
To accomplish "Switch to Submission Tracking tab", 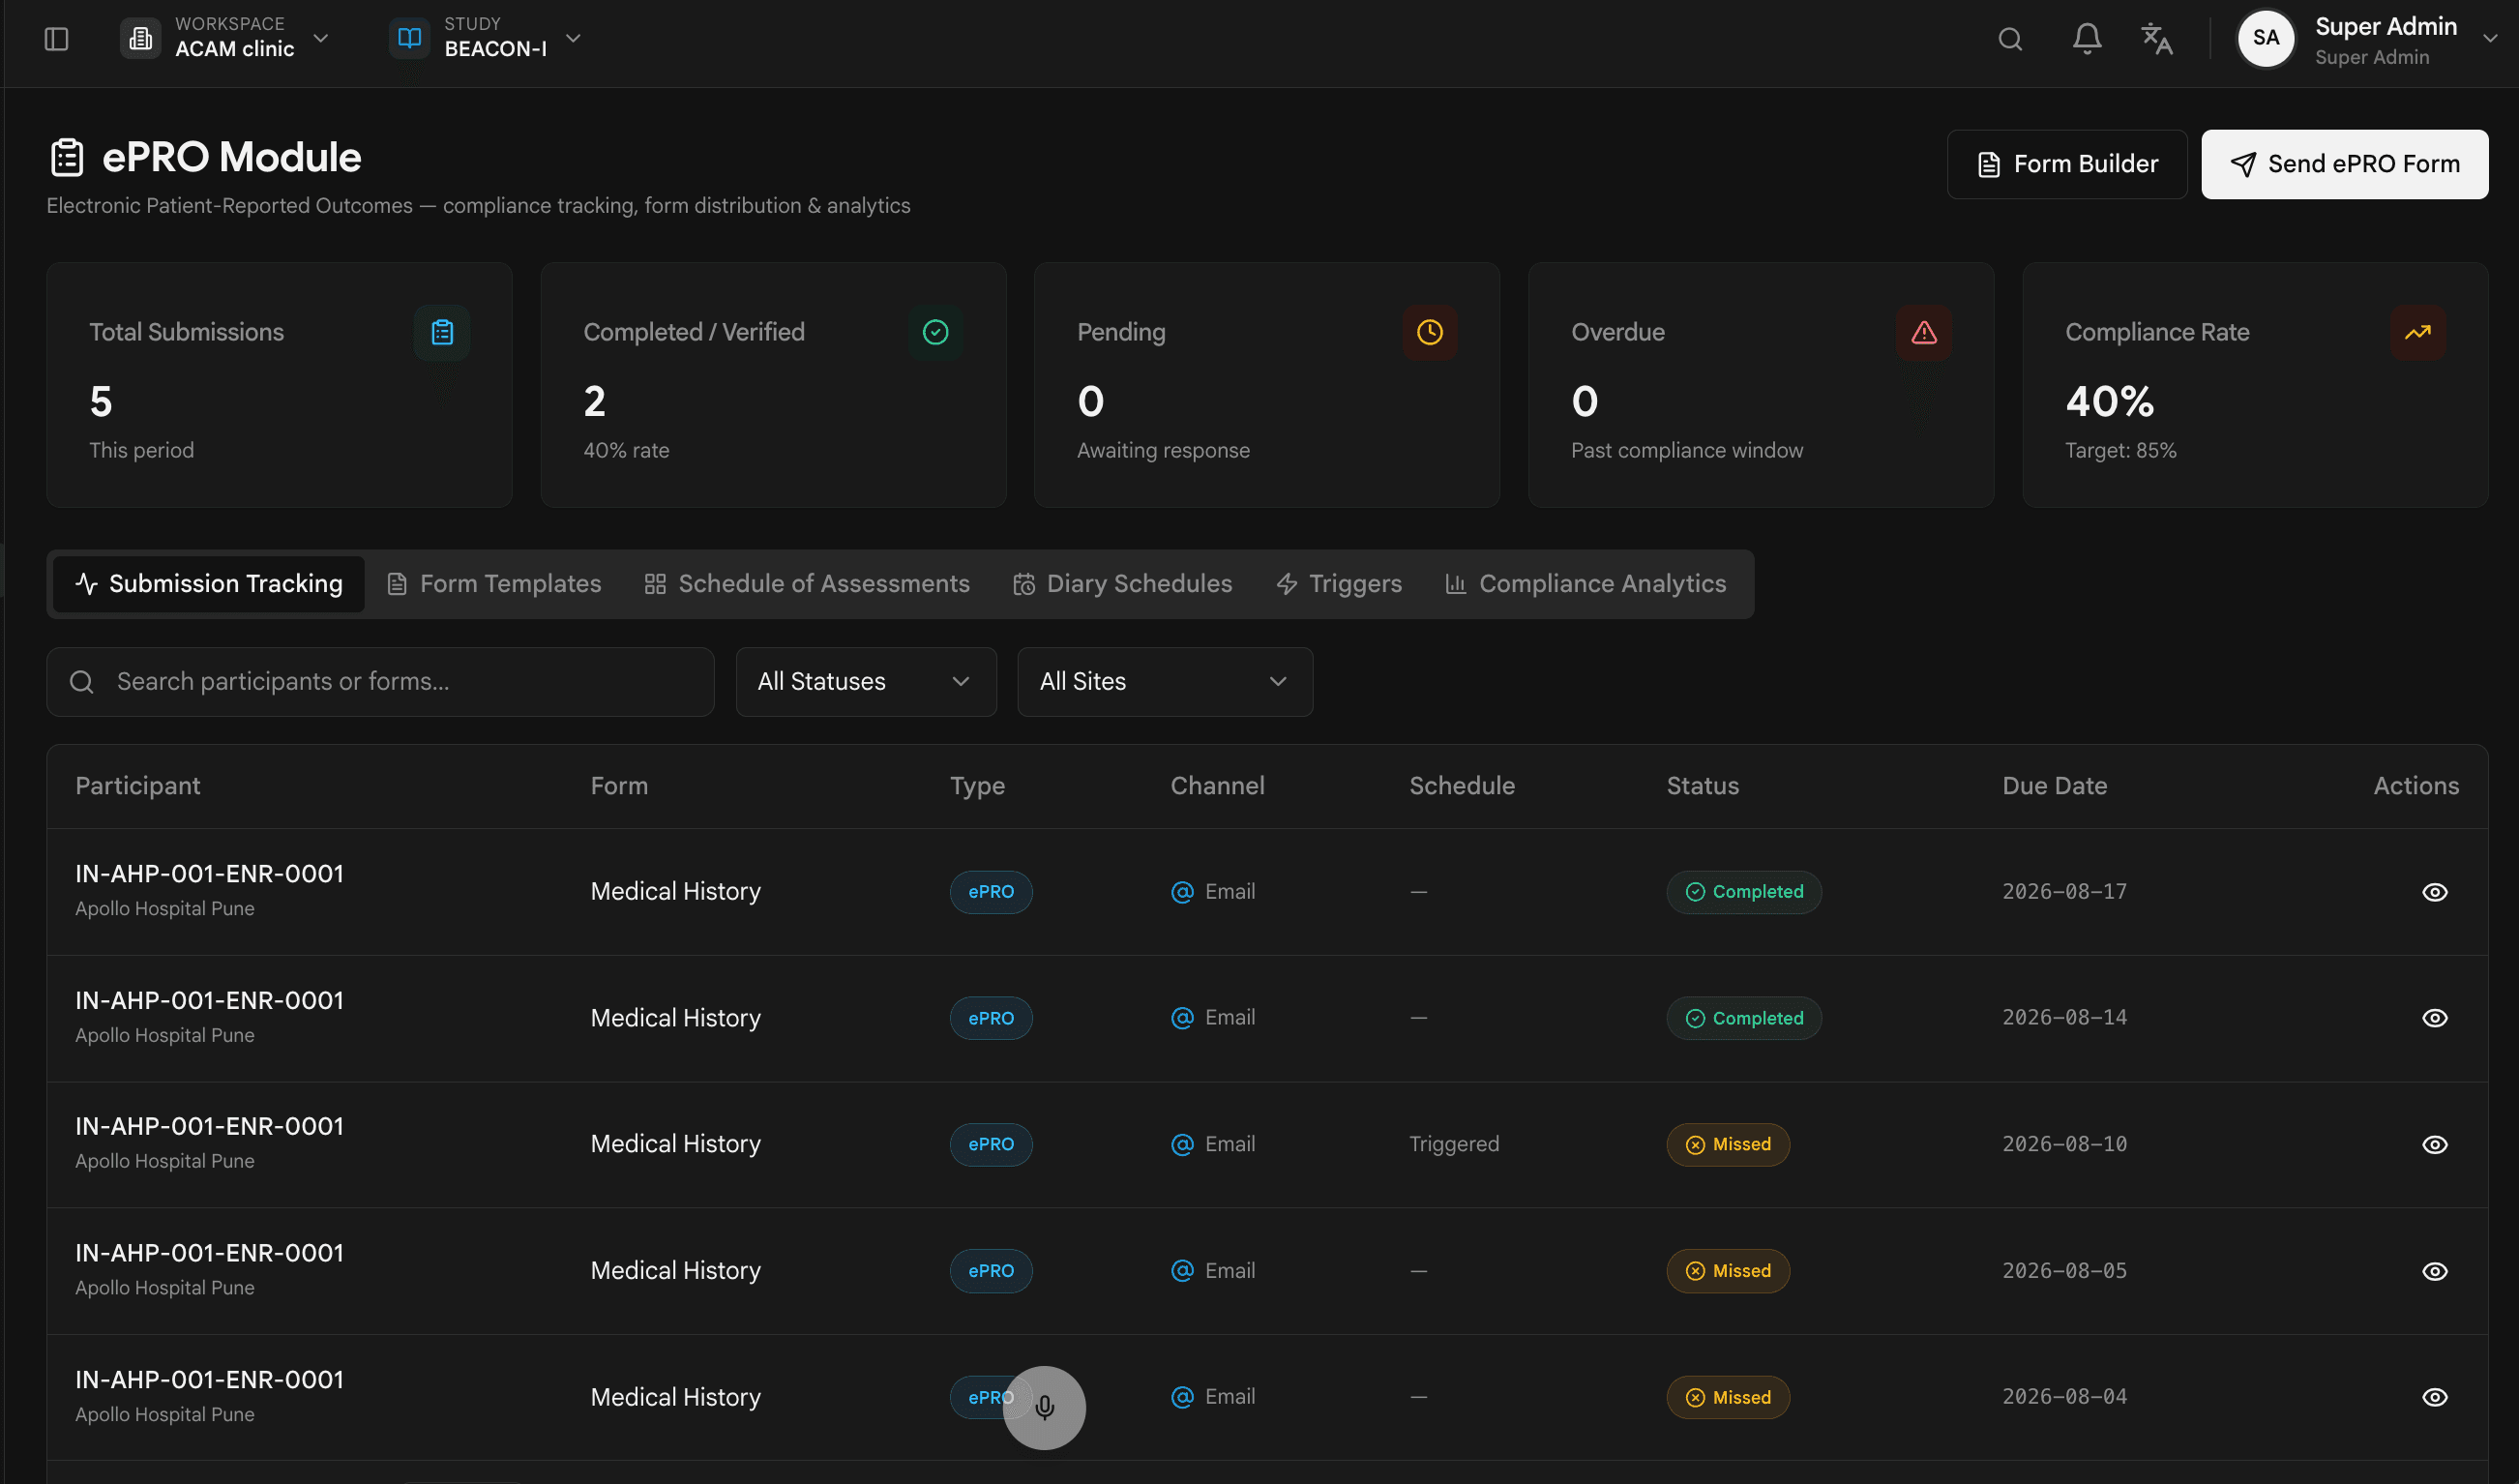I will tap(209, 584).
